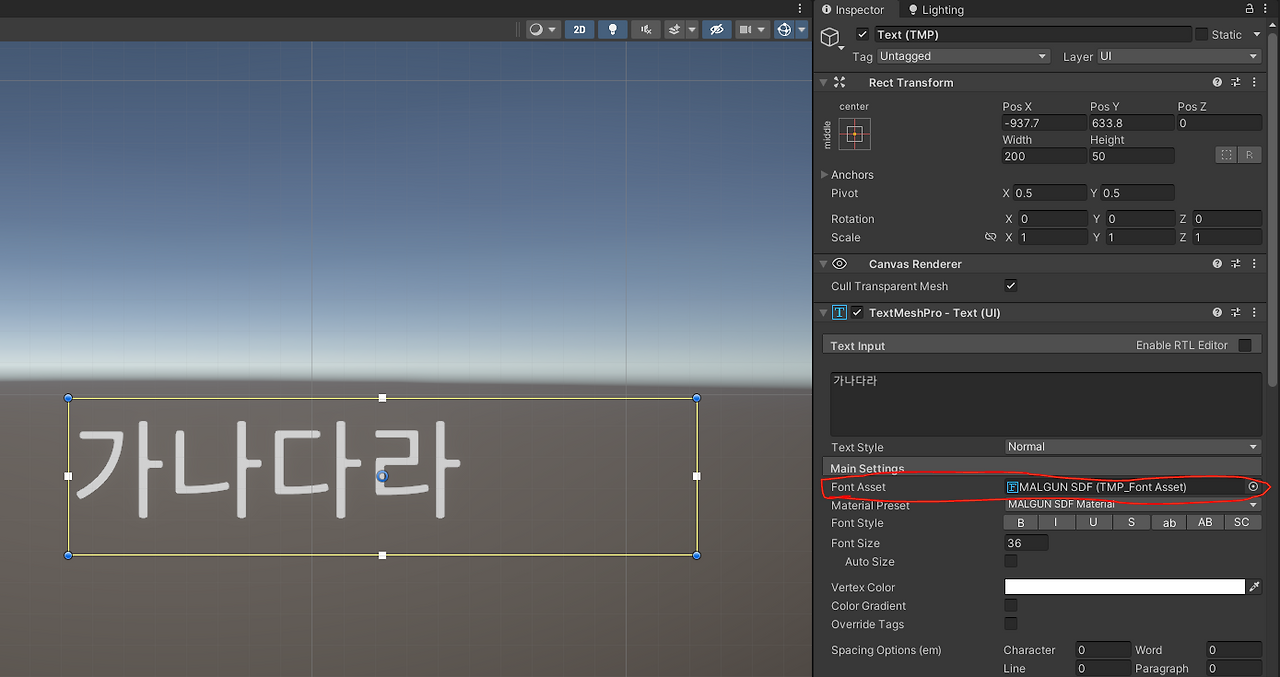The width and height of the screenshot is (1280, 677).
Task: Open the Text Style dropdown
Action: [1131, 447]
